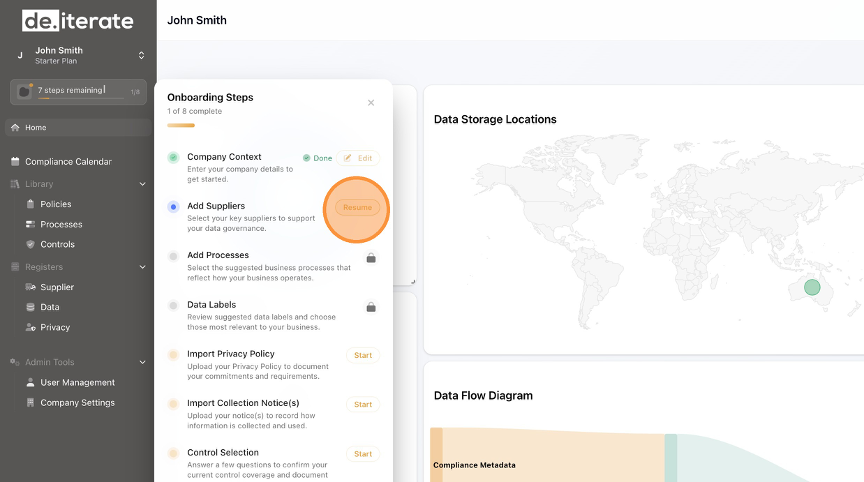Viewport: 864px width, 482px height.
Task: Select the Add Suppliers step radio indicator
Action: pos(173,206)
